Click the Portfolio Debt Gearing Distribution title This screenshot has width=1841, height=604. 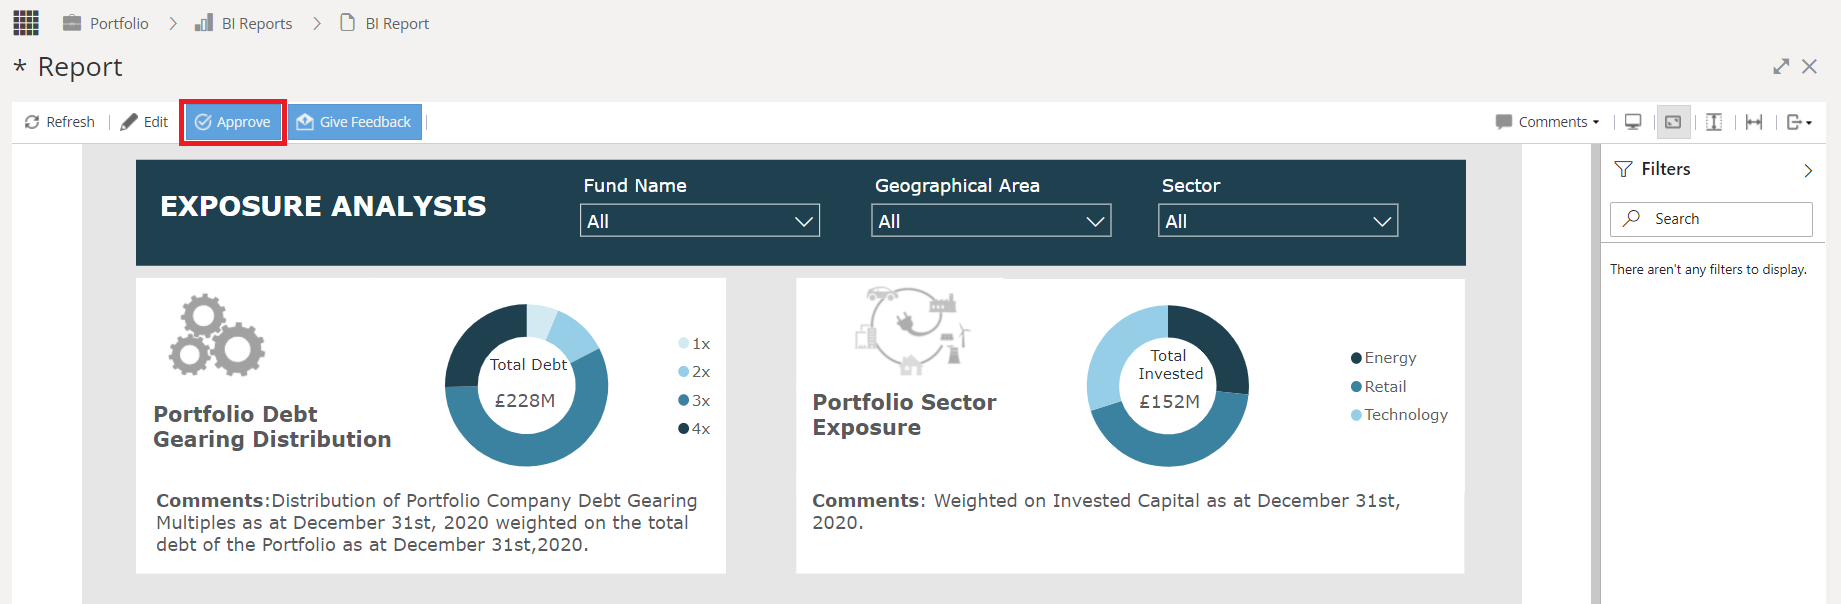272,427
